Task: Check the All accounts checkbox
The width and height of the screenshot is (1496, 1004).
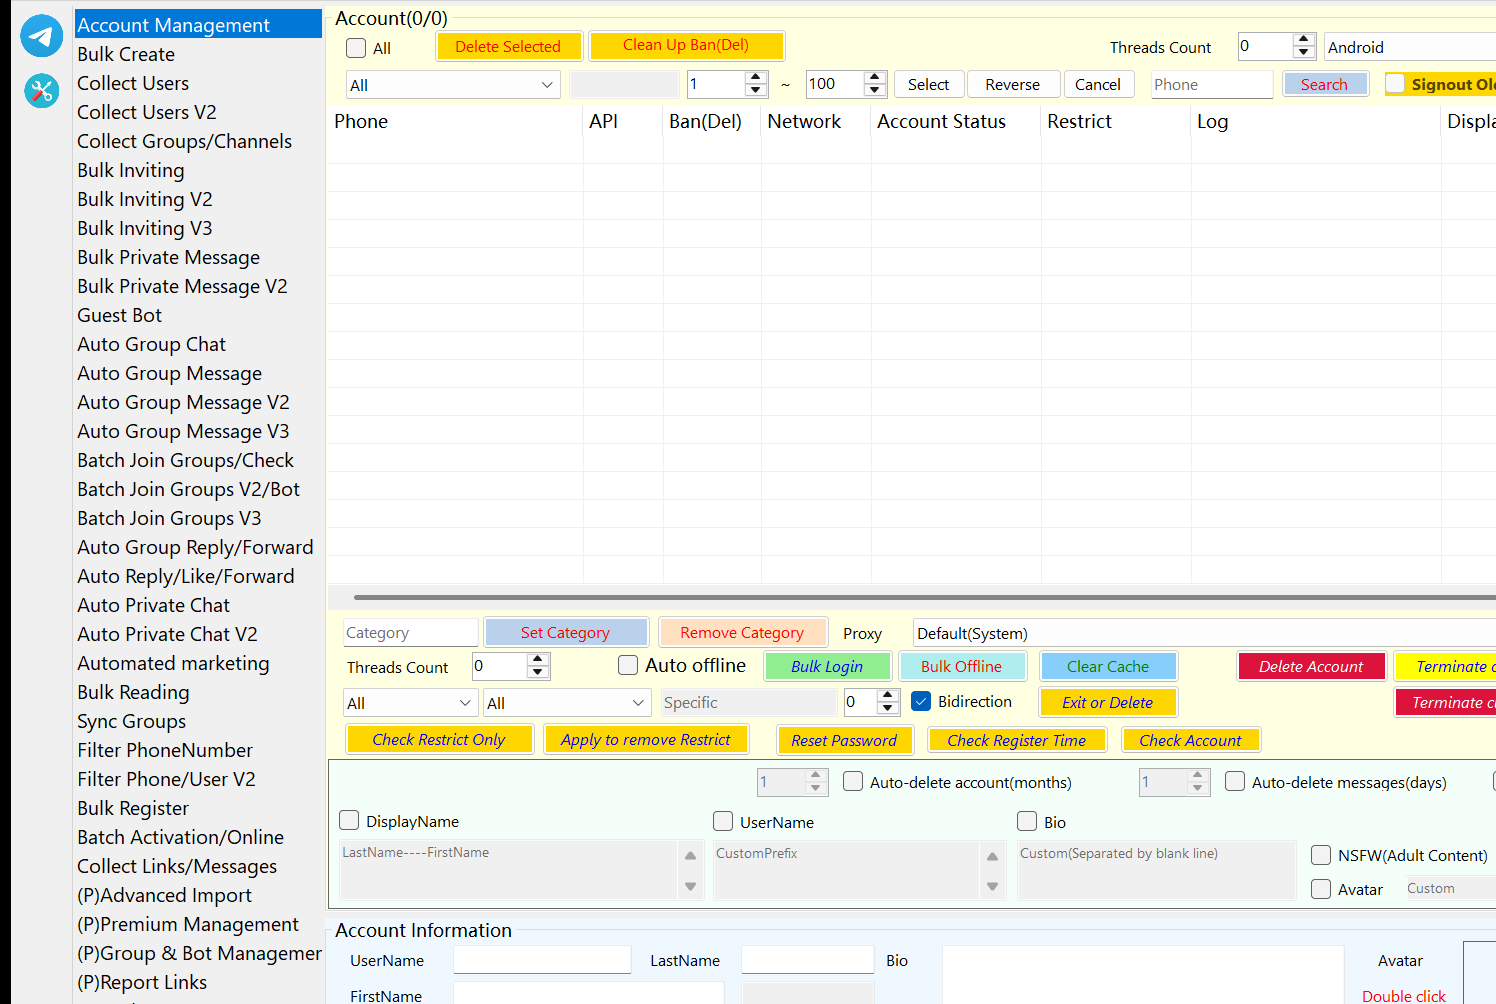Action: point(356,48)
